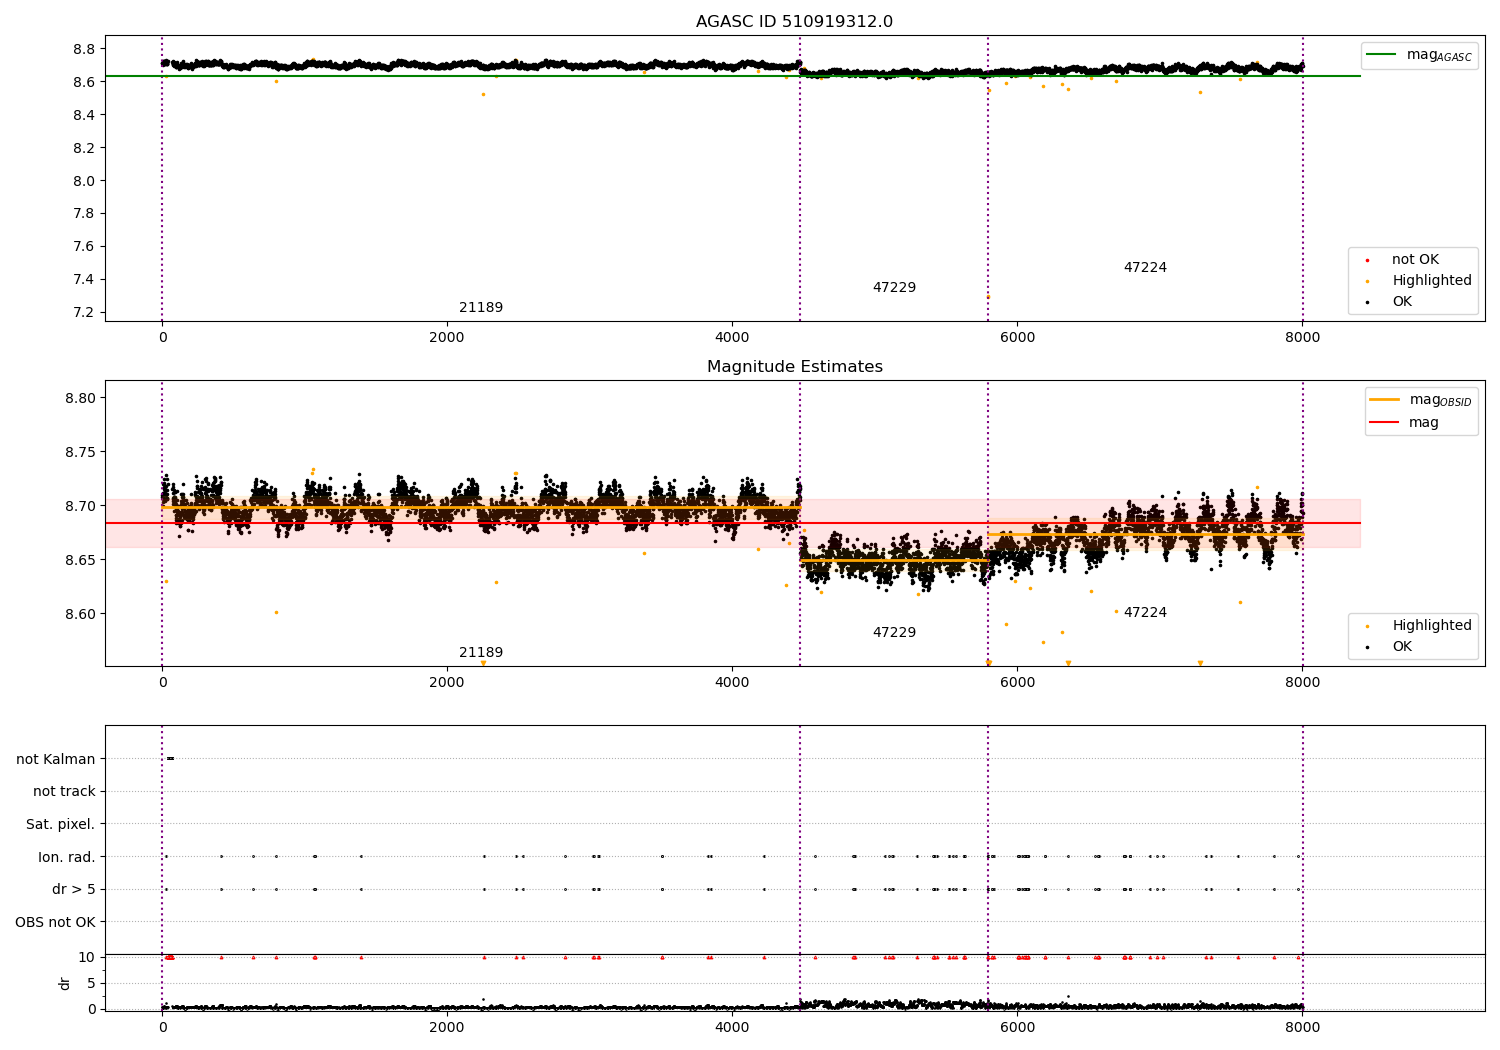
Task: Click 'not OK' legend entry in top plot
Action: (x=1402, y=260)
